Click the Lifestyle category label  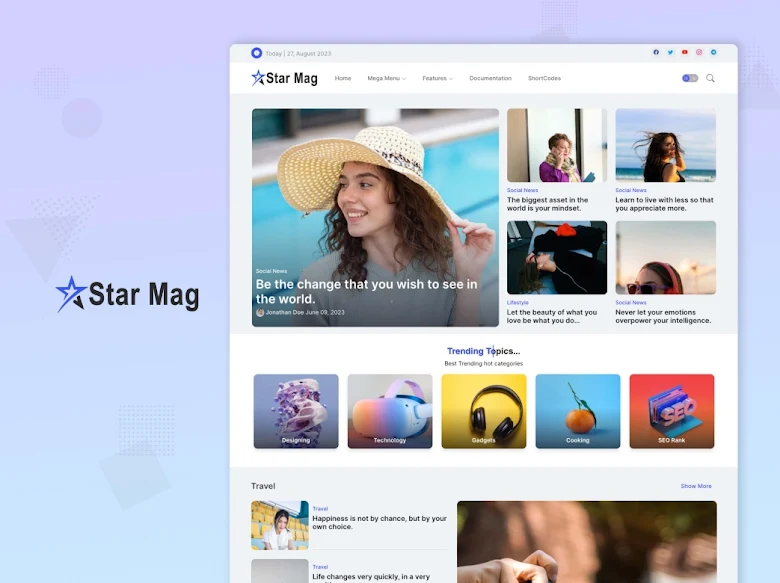(x=518, y=302)
